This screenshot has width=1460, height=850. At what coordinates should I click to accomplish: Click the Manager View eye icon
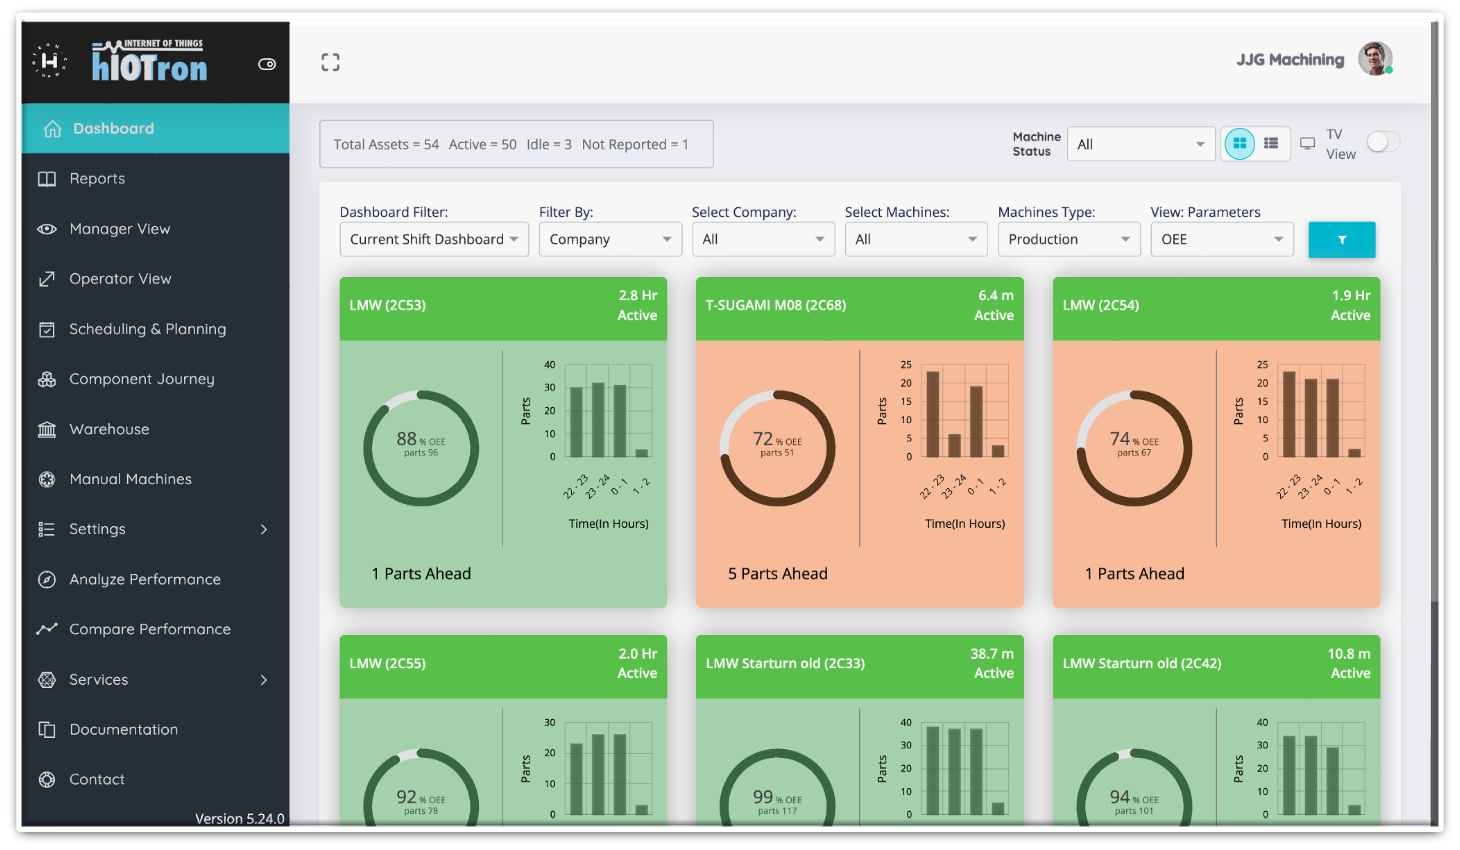coord(47,229)
